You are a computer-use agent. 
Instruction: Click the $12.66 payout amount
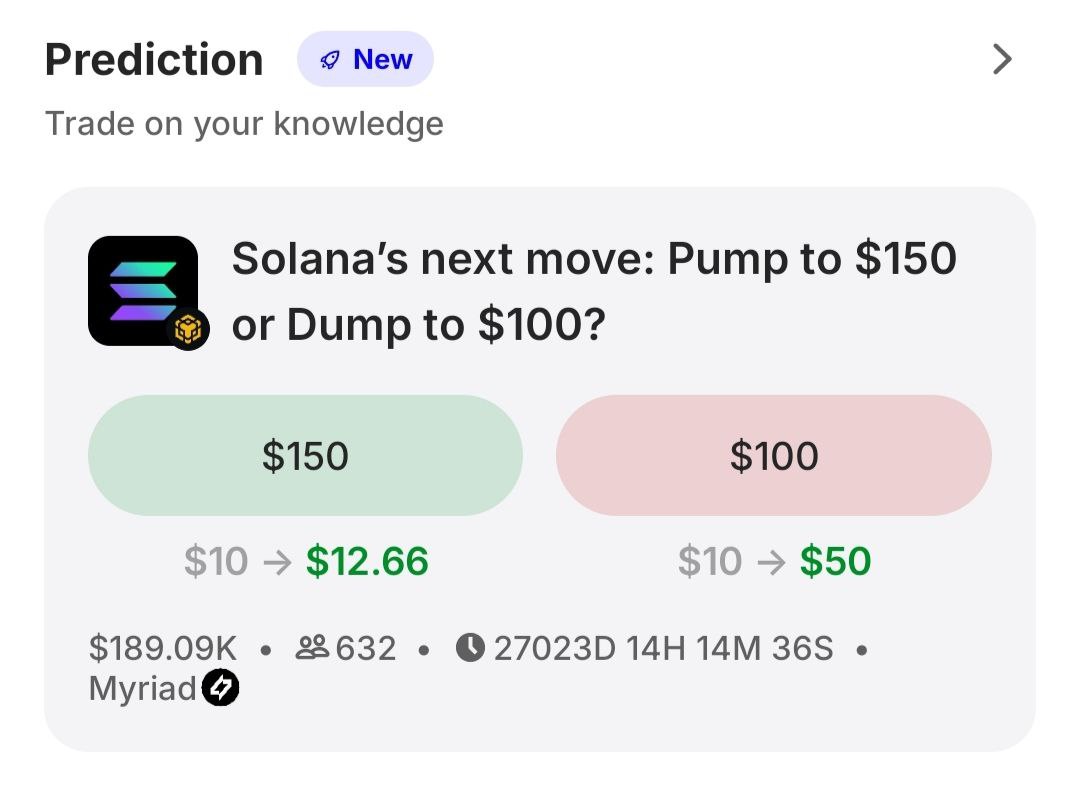(367, 562)
